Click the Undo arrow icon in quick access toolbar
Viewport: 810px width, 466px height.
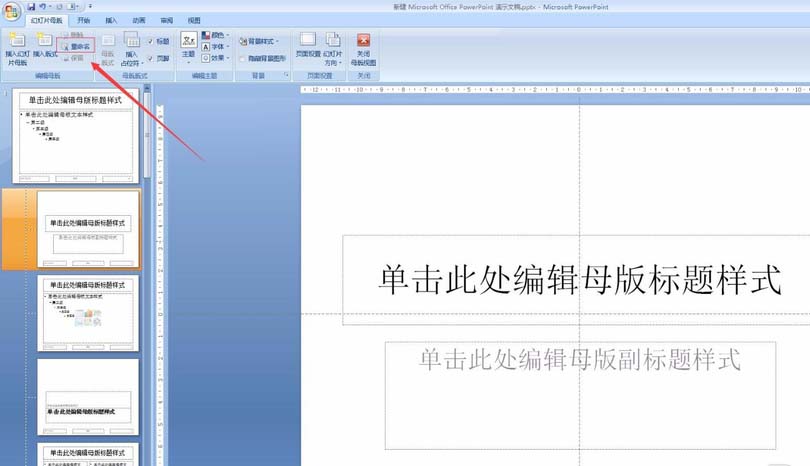pos(42,7)
